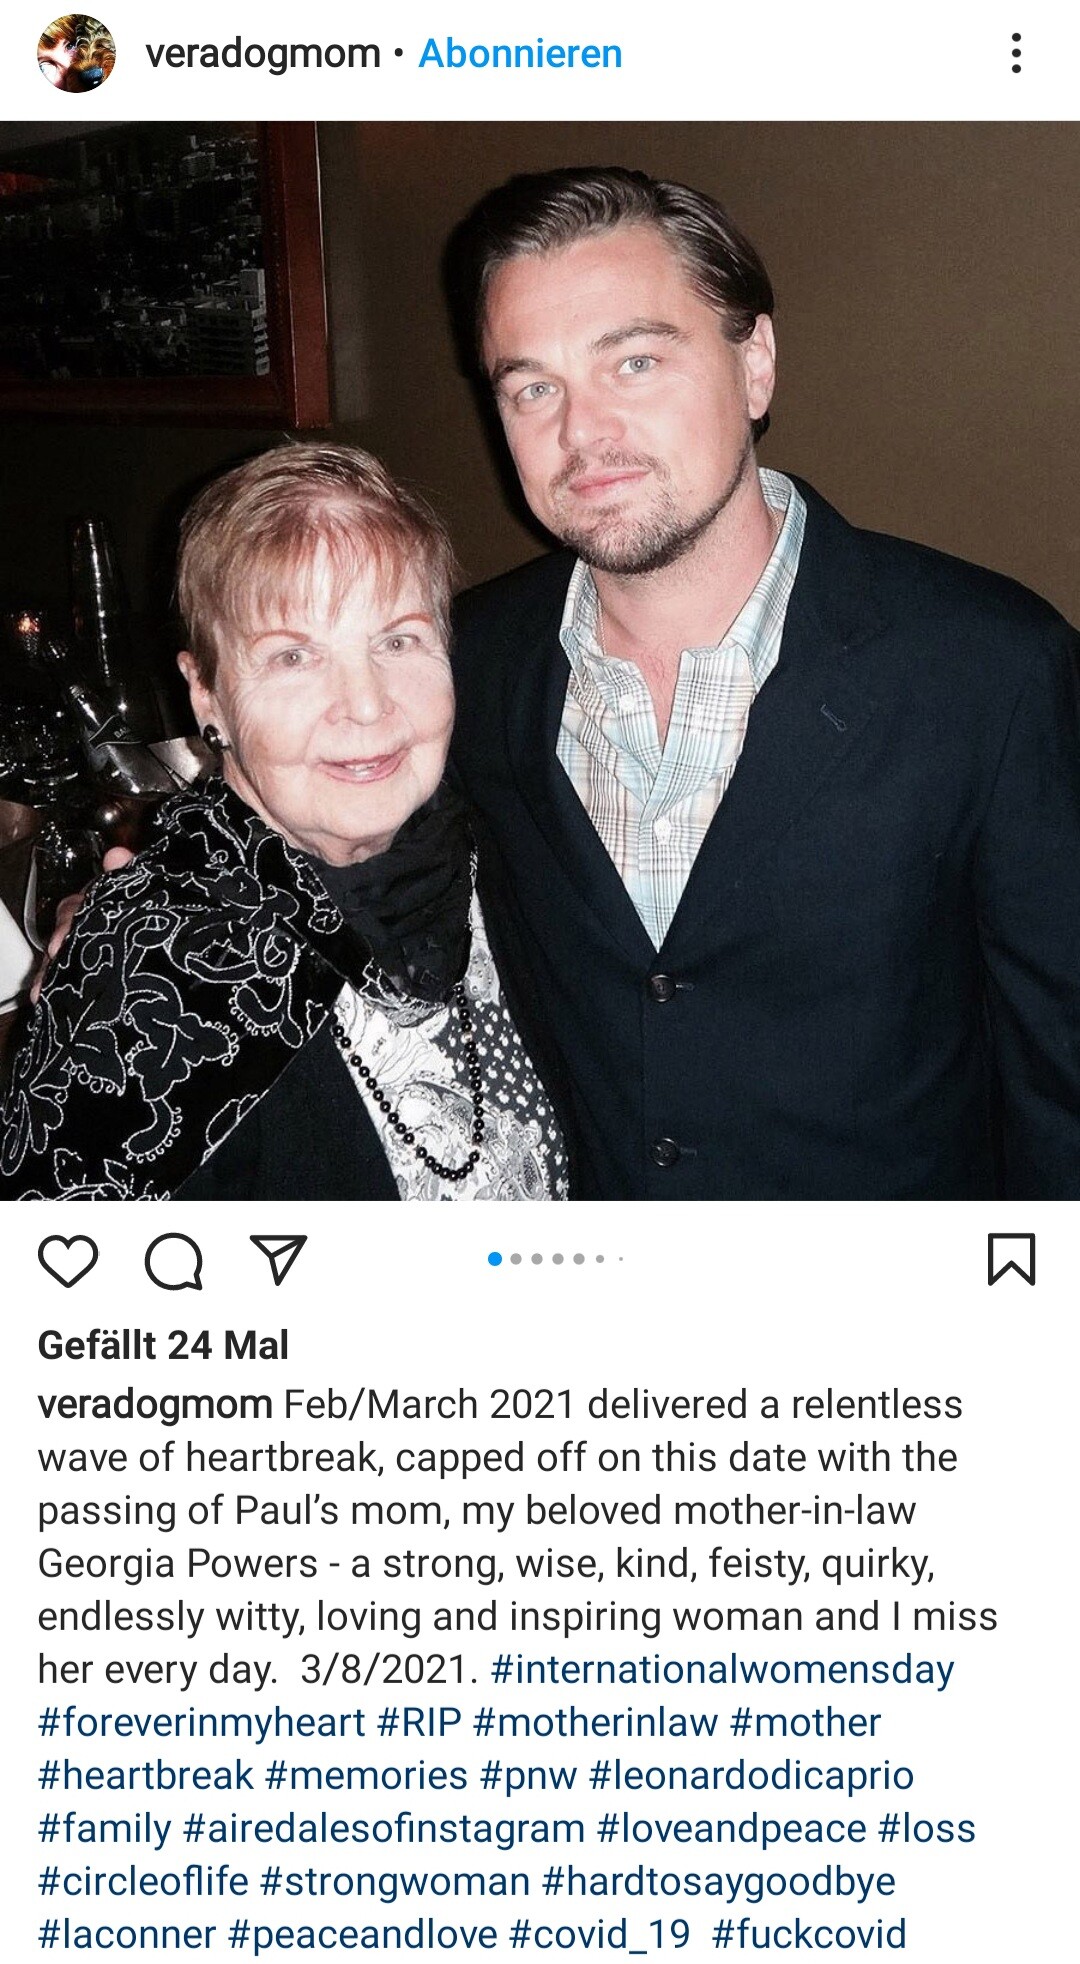Open the #internationalwomensday hashtag

(722, 1670)
